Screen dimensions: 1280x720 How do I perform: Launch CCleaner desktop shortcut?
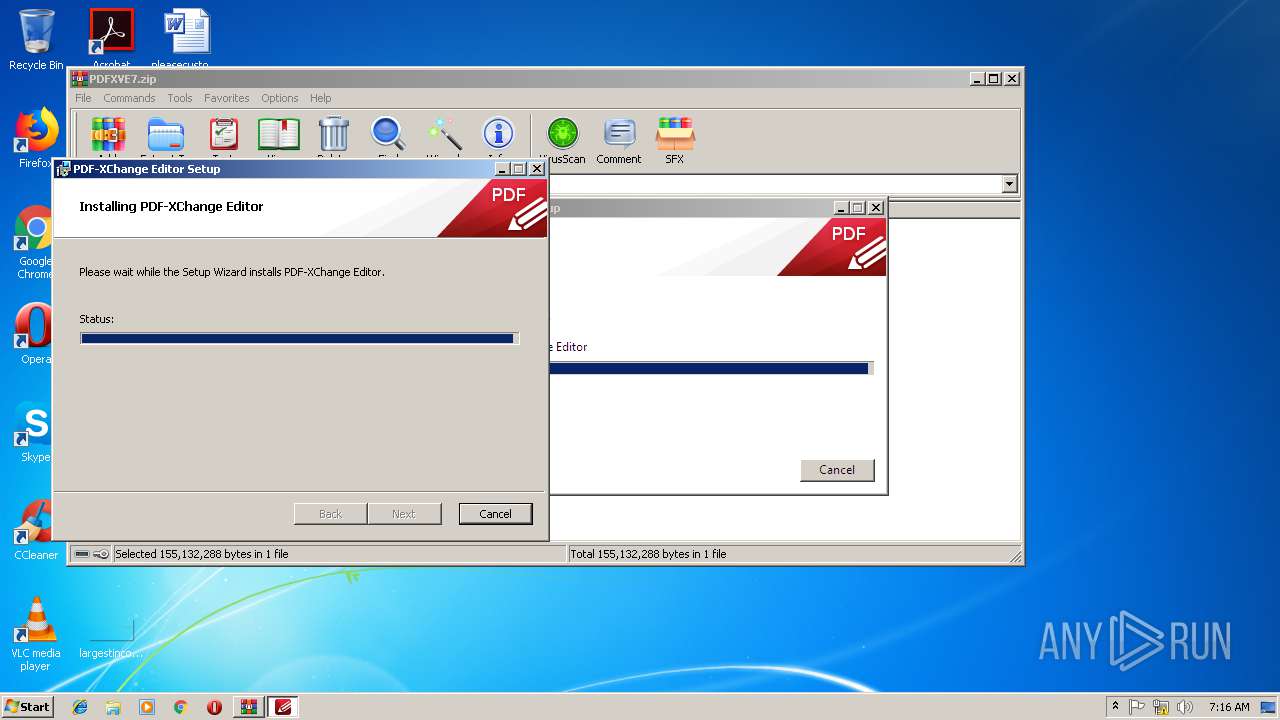pos(36,530)
